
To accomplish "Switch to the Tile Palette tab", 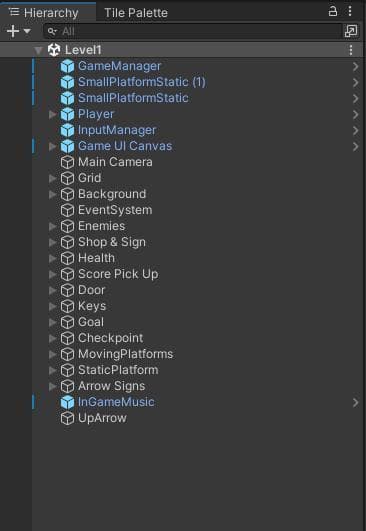I will (x=136, y=13).
